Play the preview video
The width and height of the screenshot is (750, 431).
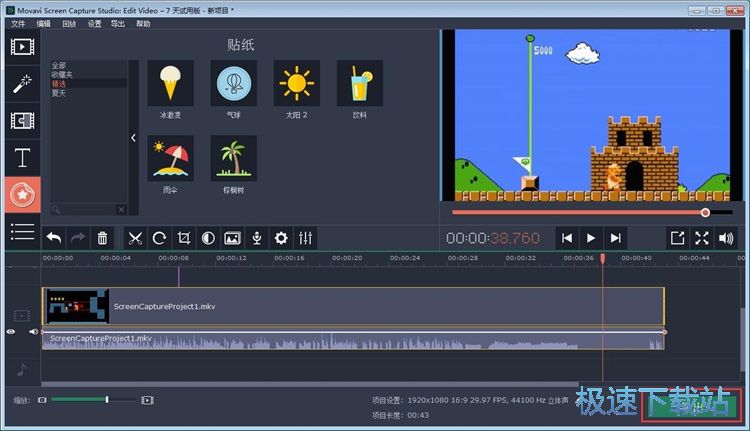point(591,238)
